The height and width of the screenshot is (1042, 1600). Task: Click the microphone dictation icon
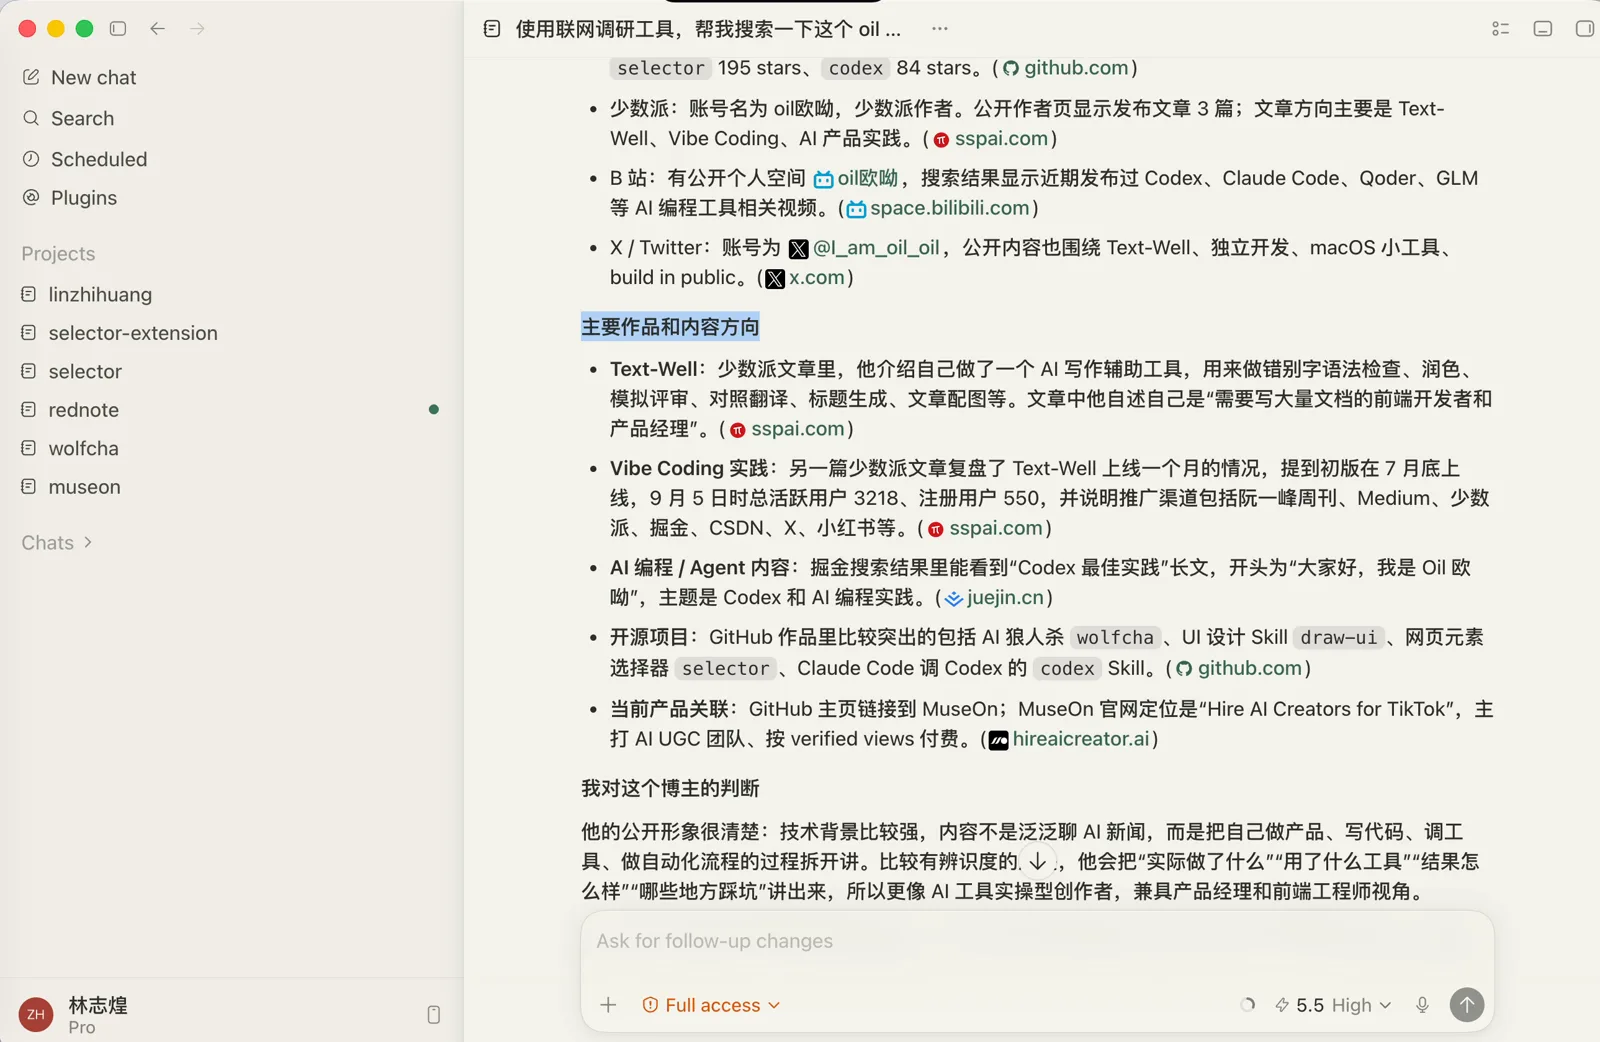pos(1422,1005)
